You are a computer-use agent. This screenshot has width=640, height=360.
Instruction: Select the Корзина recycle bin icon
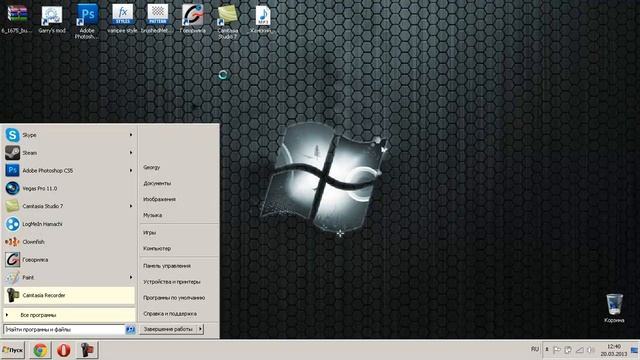click(x=614, y=308)
